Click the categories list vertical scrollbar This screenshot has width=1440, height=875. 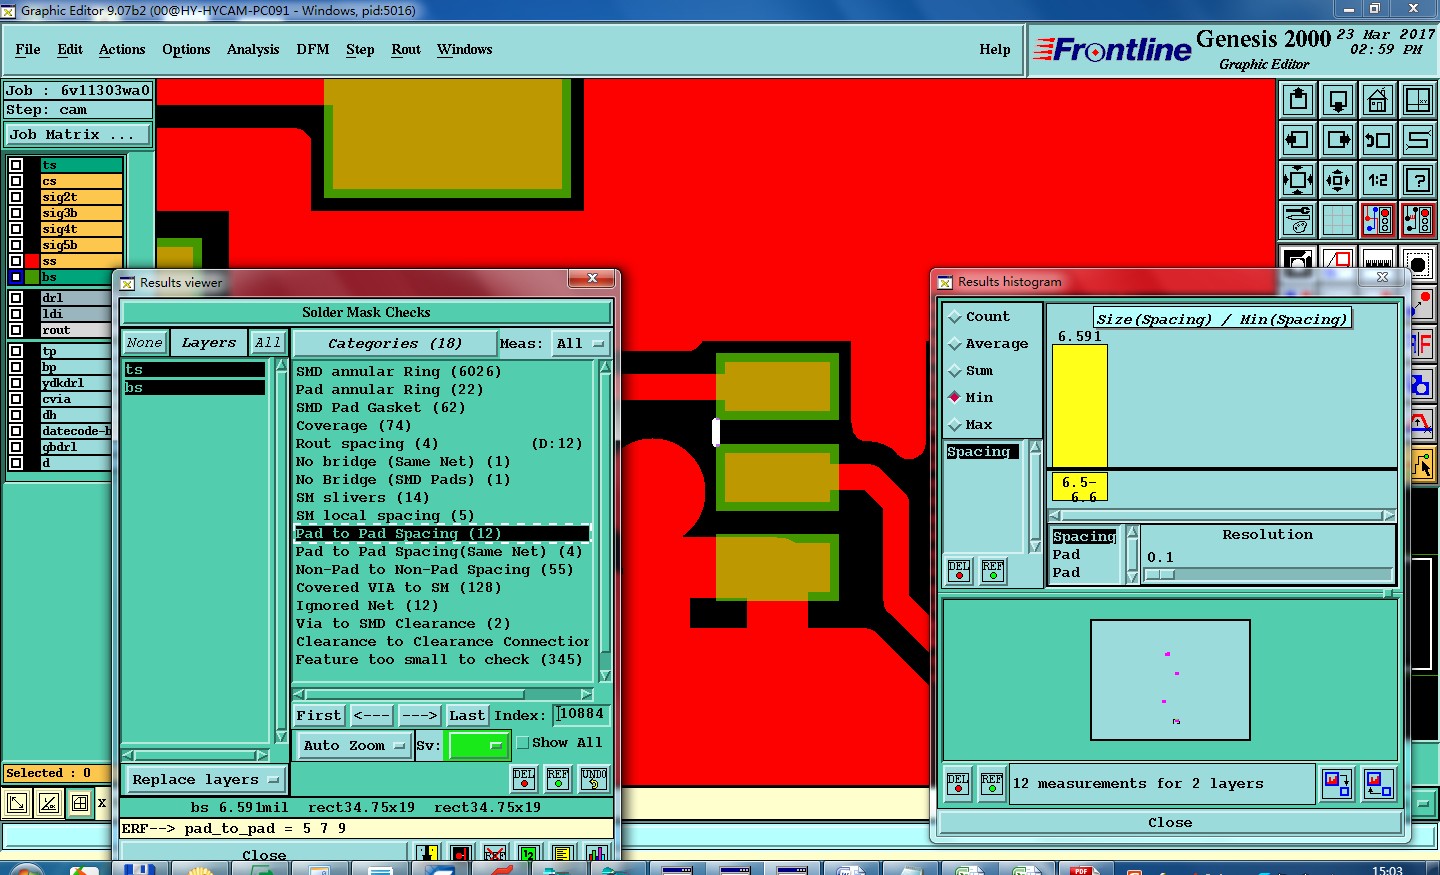click(x=605, y=521)
